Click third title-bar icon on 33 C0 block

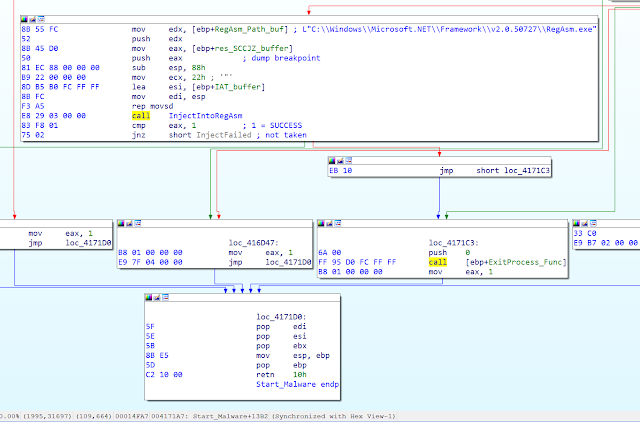click(593, 223)
